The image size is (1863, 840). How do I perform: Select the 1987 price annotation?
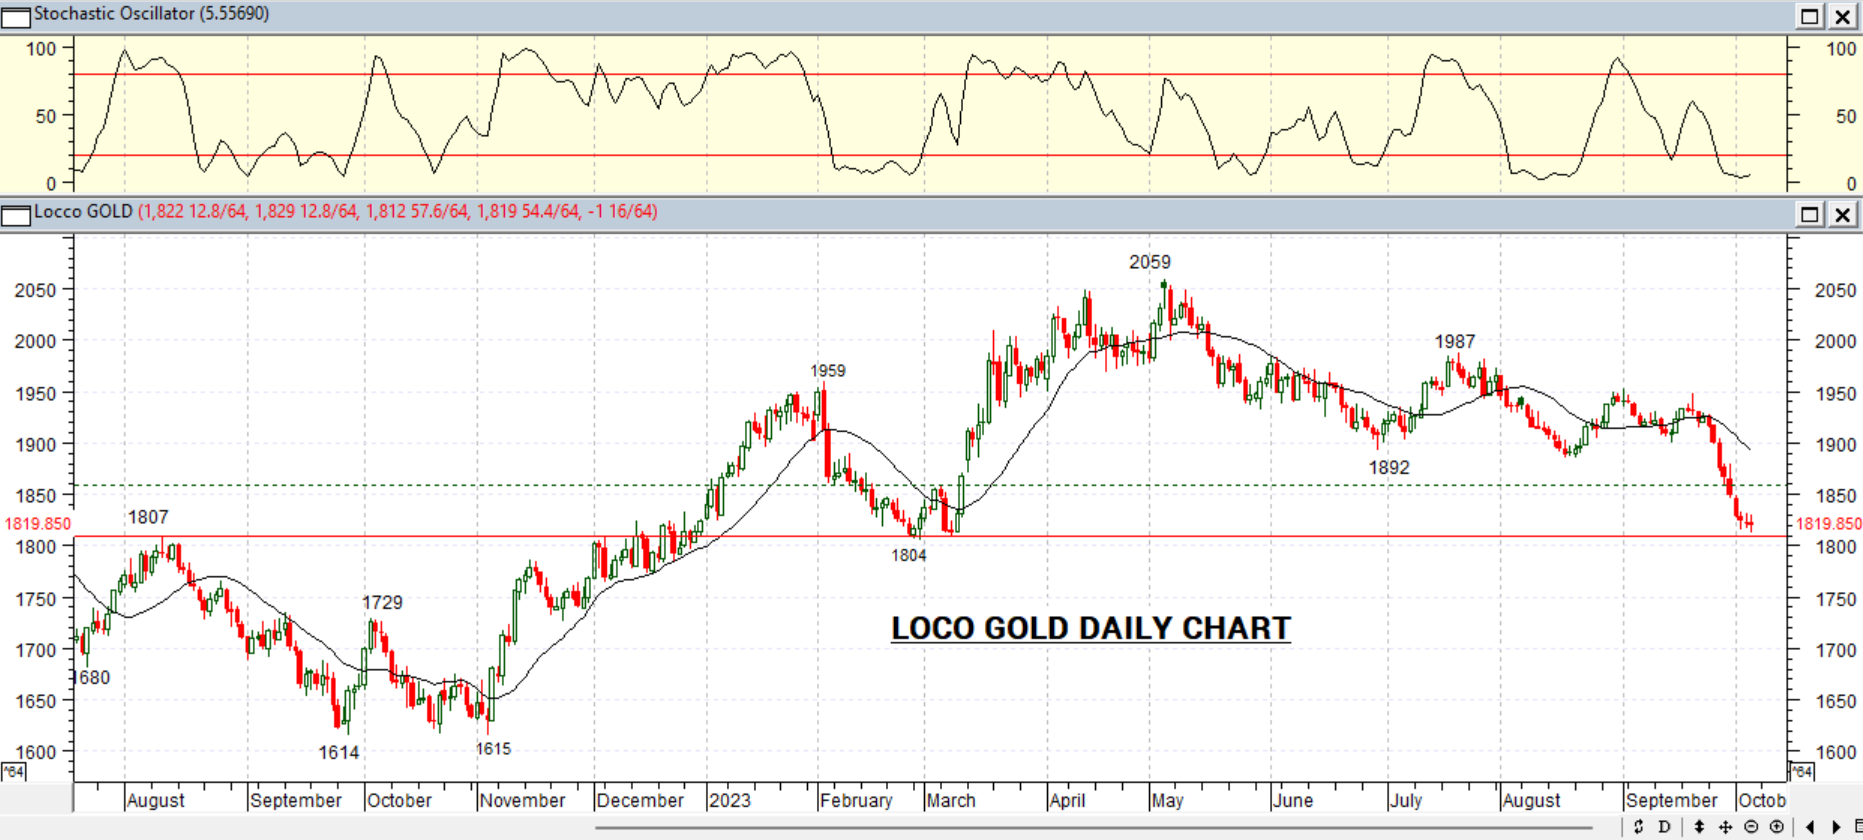pos(1455,342)
